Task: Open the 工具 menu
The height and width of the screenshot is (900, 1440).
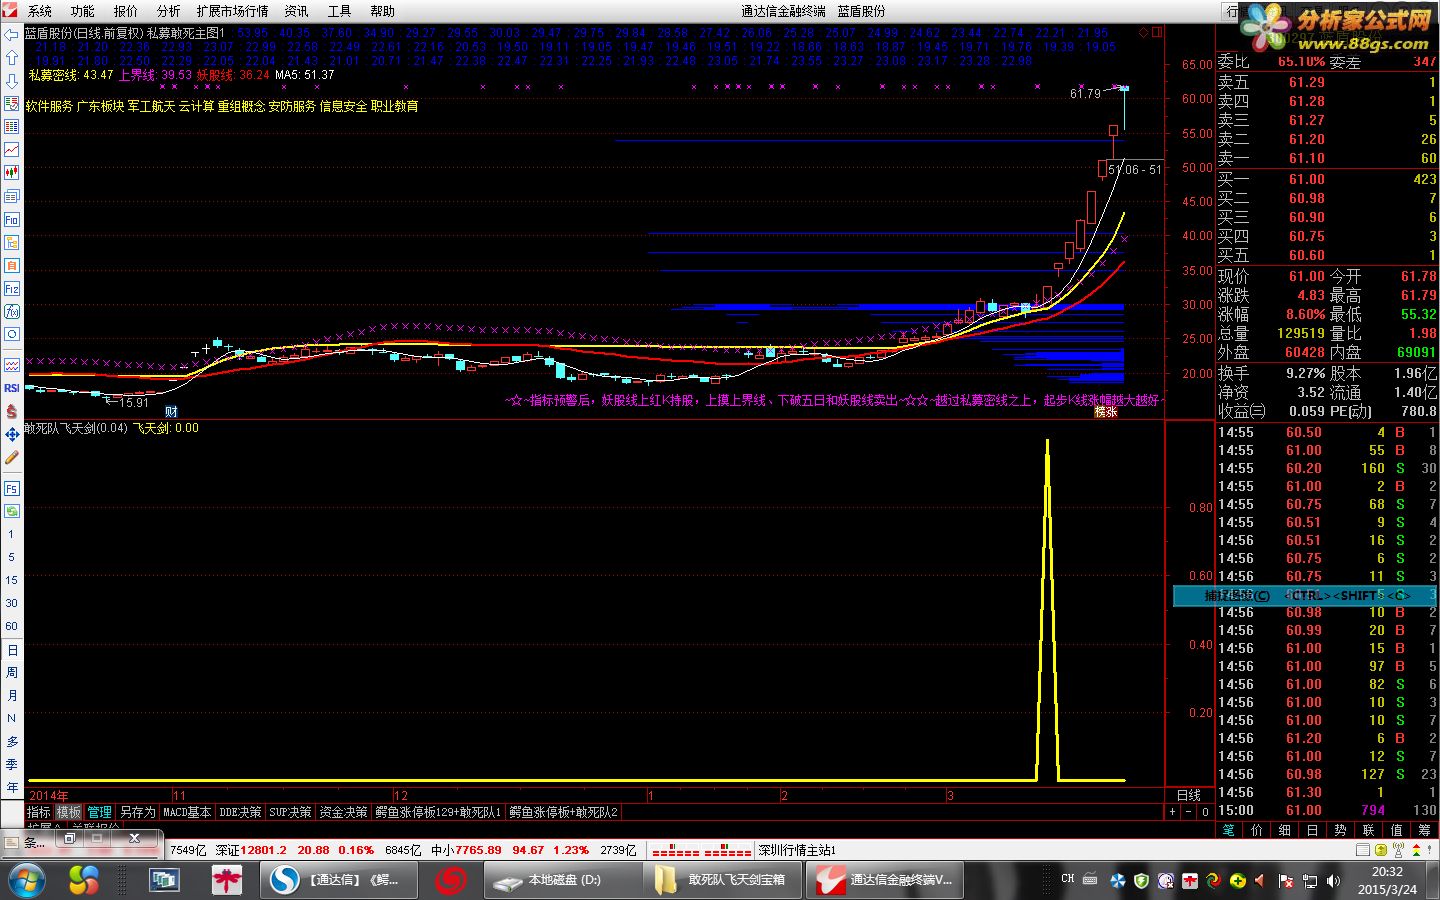Action: click(340, 11)
